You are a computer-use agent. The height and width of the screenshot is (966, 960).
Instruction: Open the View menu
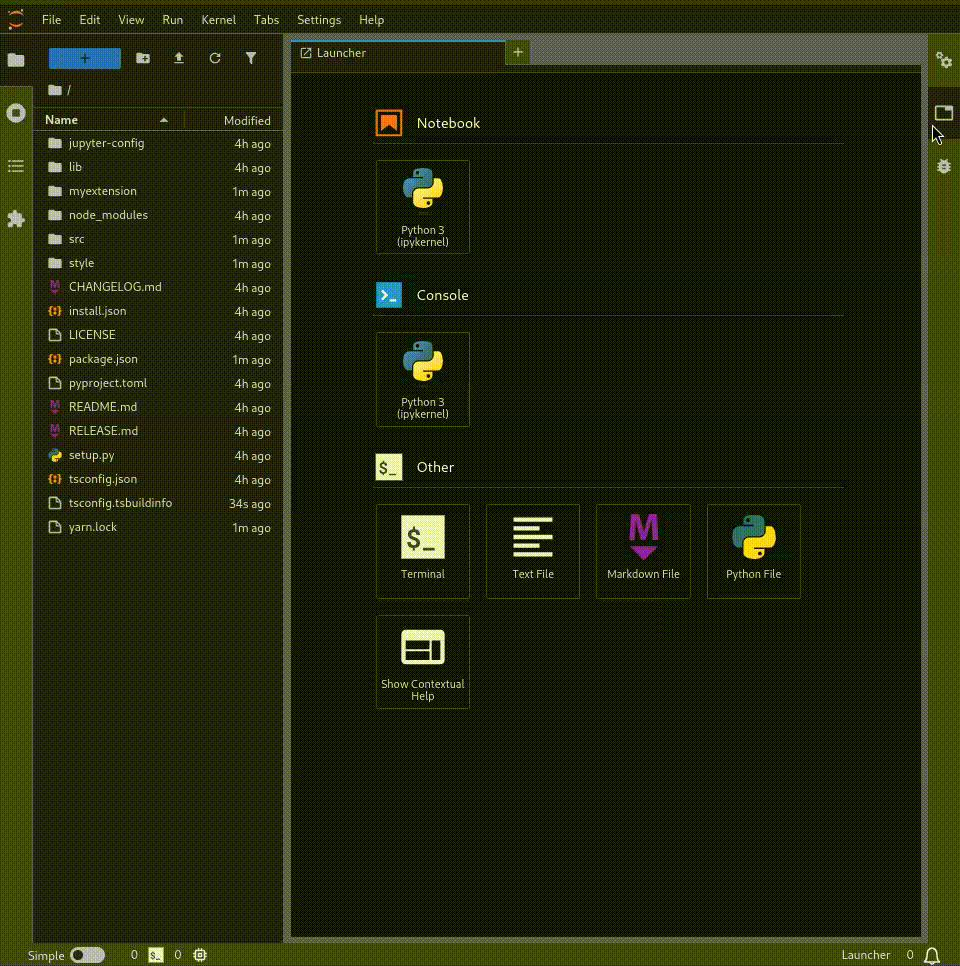click(131, 20)
